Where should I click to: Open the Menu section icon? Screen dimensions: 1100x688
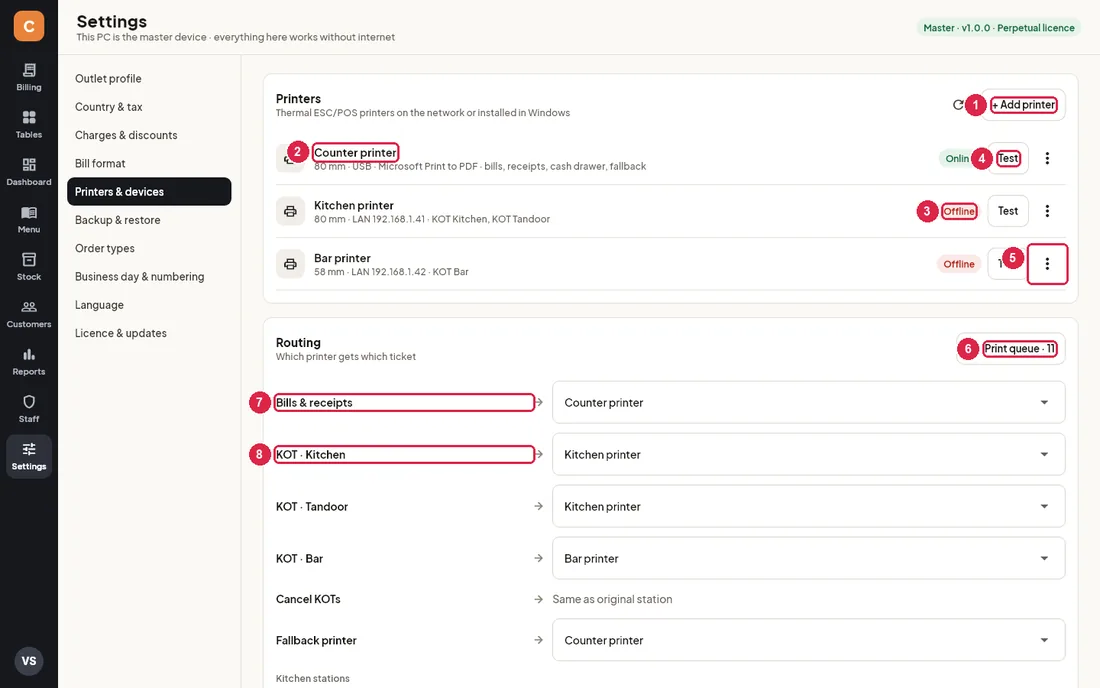(29, 220)
